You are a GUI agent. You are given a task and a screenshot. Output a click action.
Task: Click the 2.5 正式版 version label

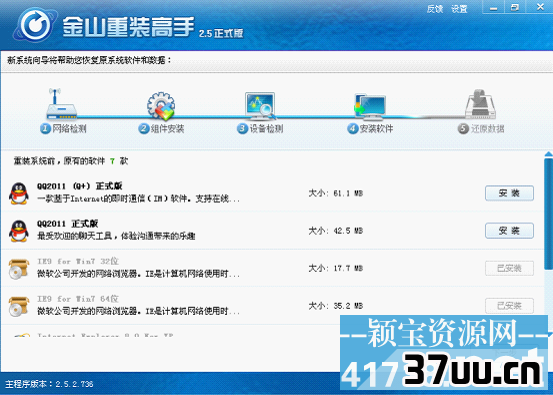pyautogui.click(x=221, y=34)
